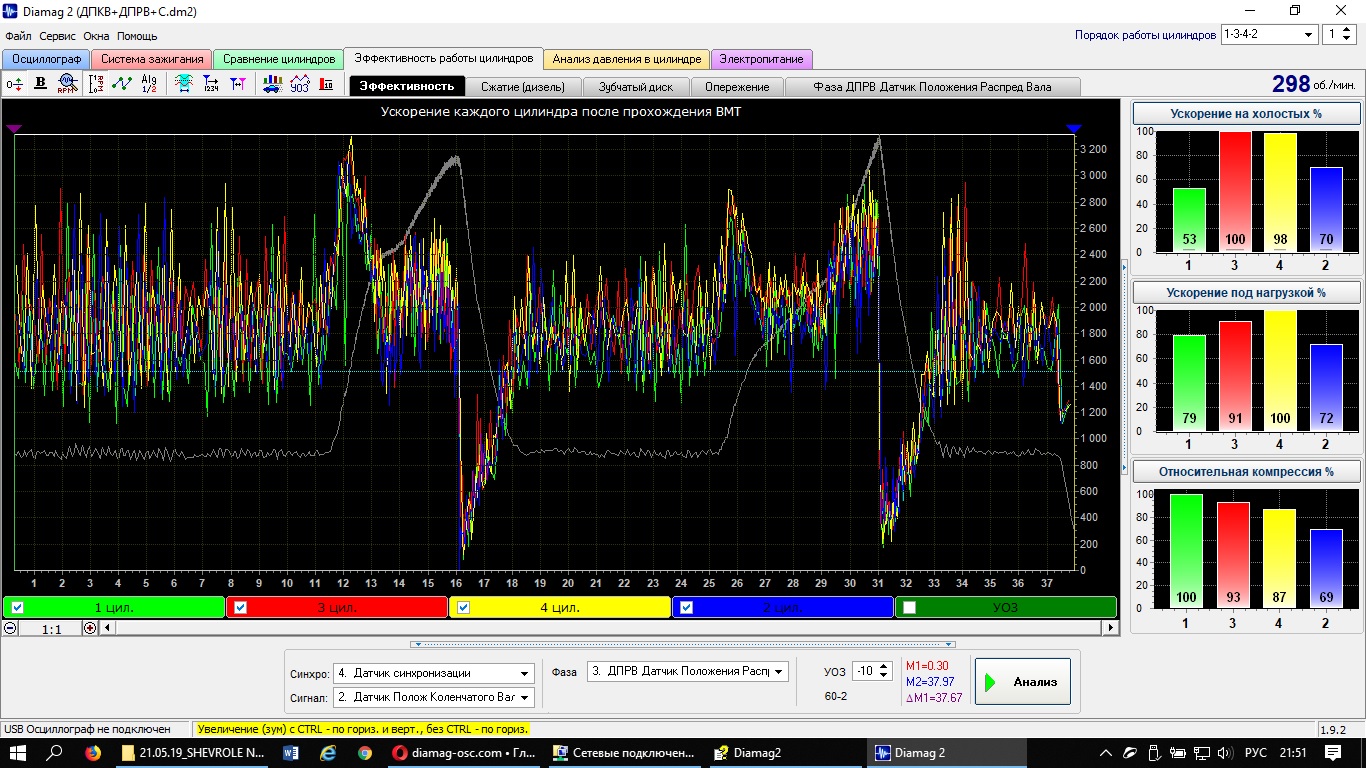
Task: Enable the УОЗ checkbox
Action: click(x=909, y=607)
